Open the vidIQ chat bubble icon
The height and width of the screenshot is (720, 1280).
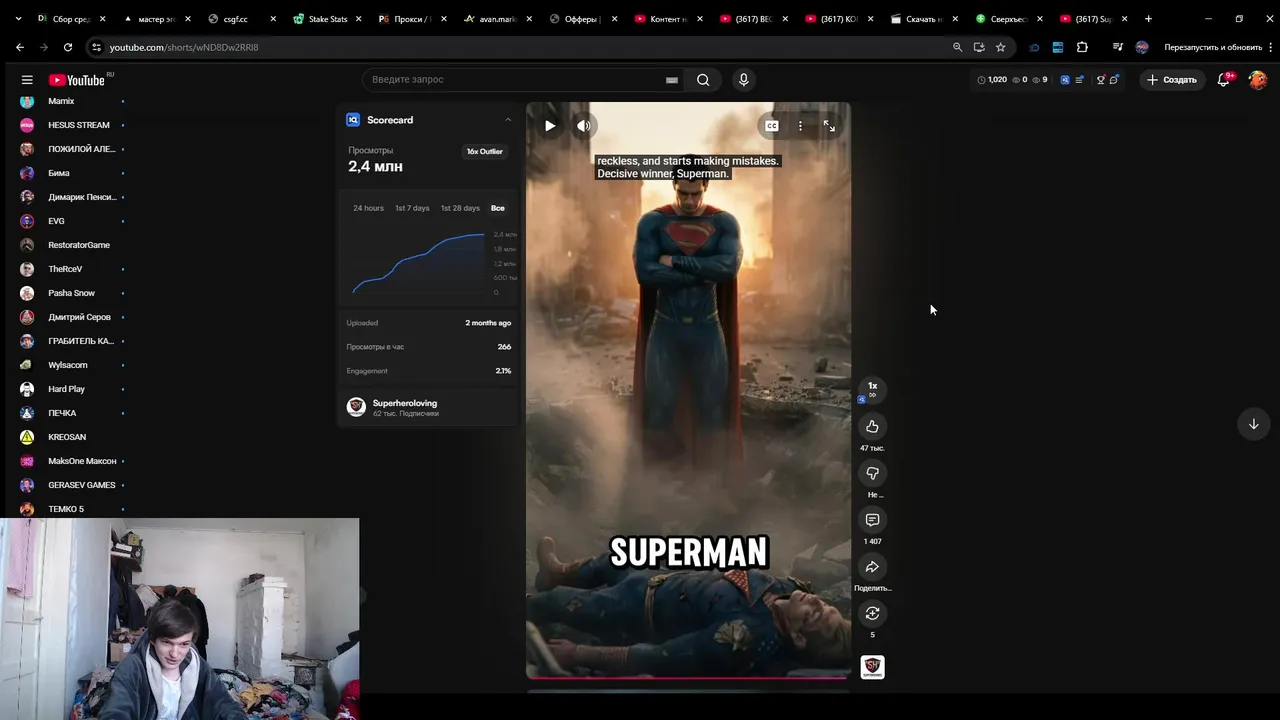(1114, 80)
